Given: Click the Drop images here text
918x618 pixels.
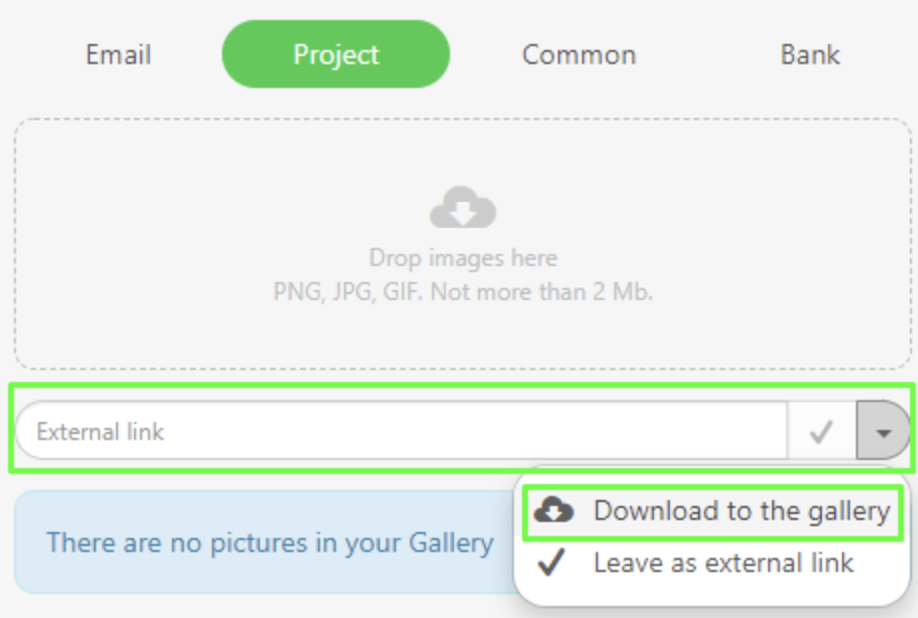Looking at the screenshot, I should [463, 258].
